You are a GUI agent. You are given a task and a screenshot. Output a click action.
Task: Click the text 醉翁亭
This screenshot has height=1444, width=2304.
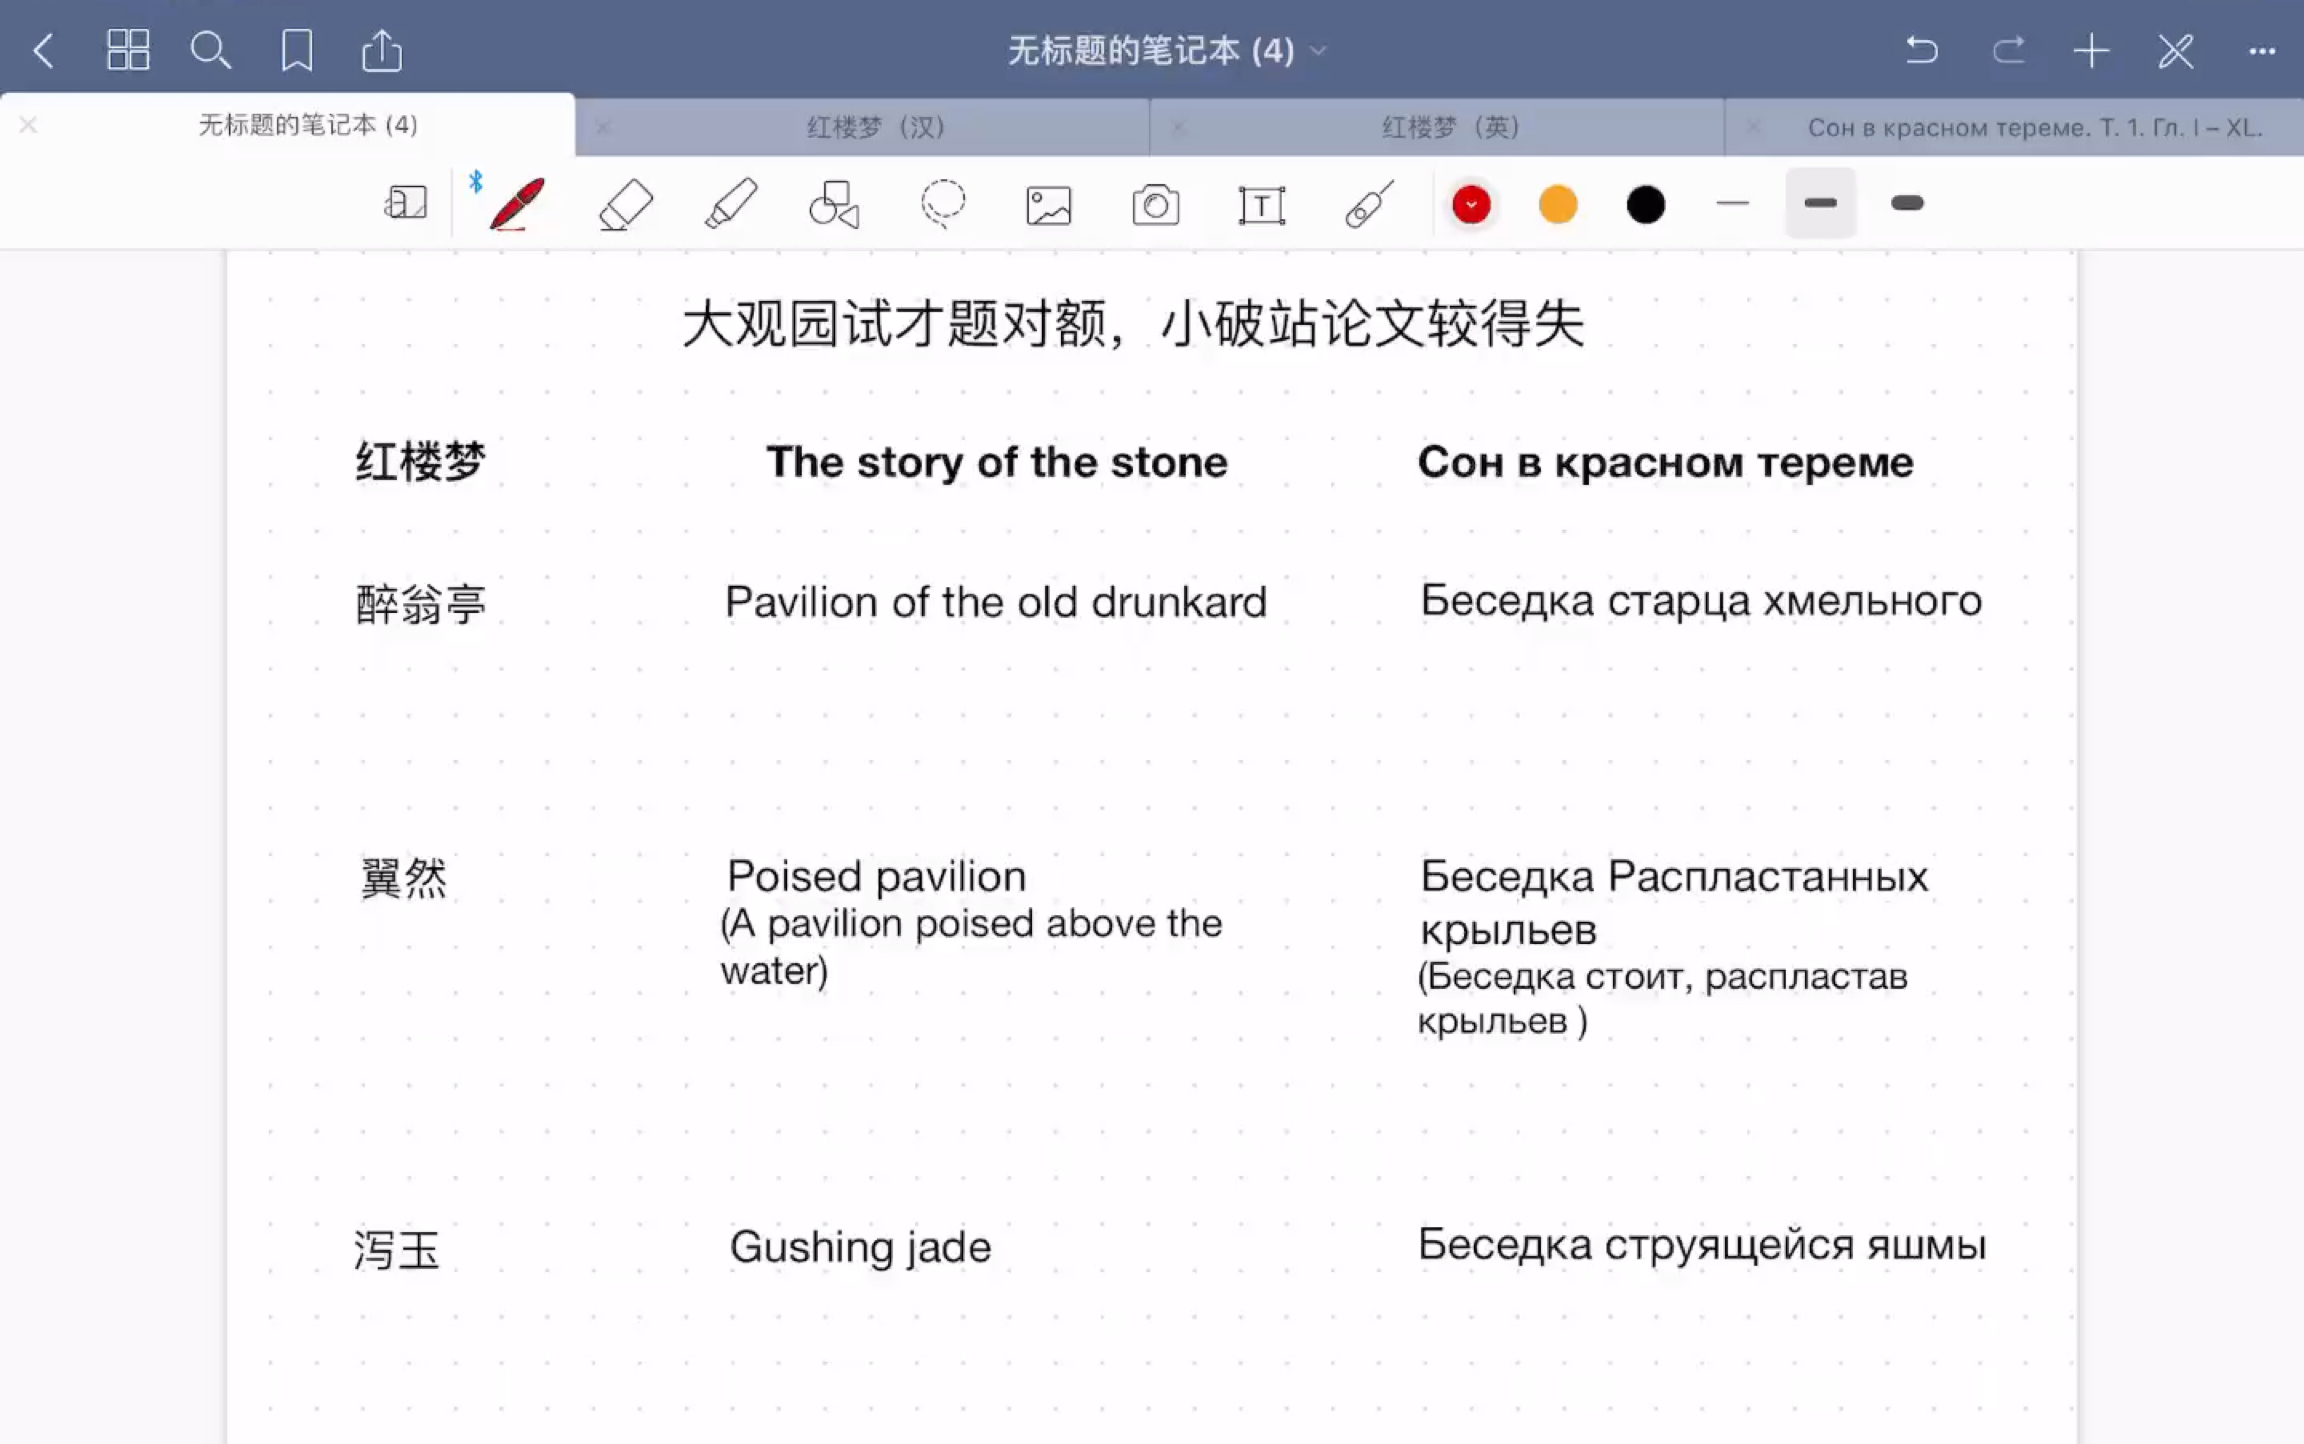tap(420, 604)
